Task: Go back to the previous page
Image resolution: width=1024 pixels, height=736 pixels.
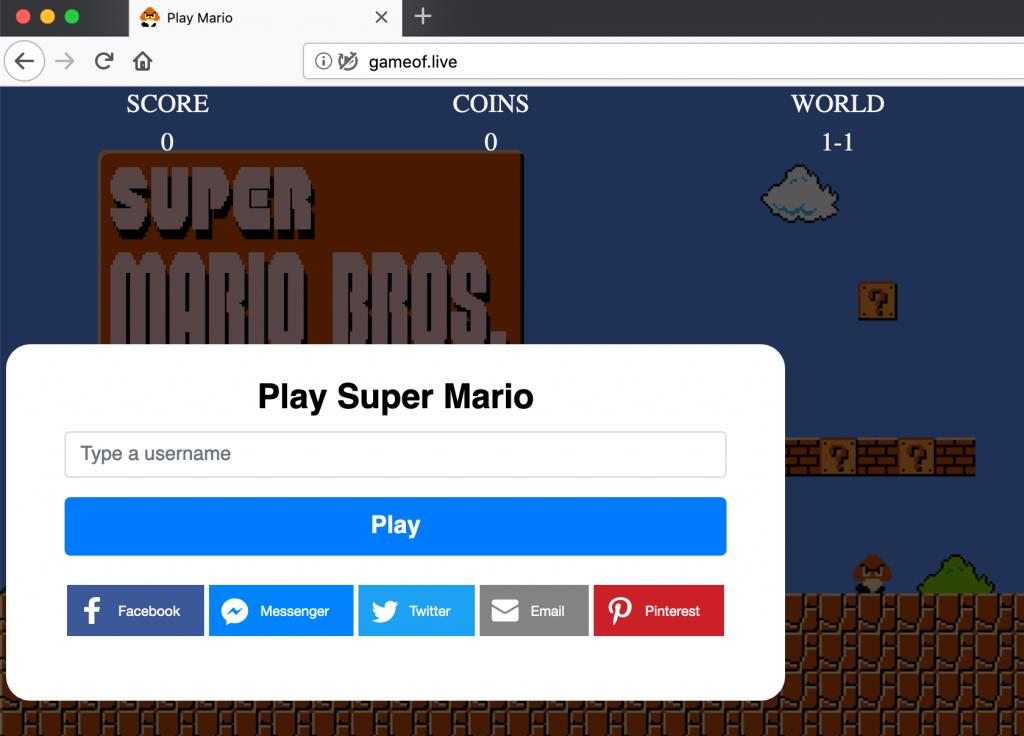Action: [x=24, y=61]
